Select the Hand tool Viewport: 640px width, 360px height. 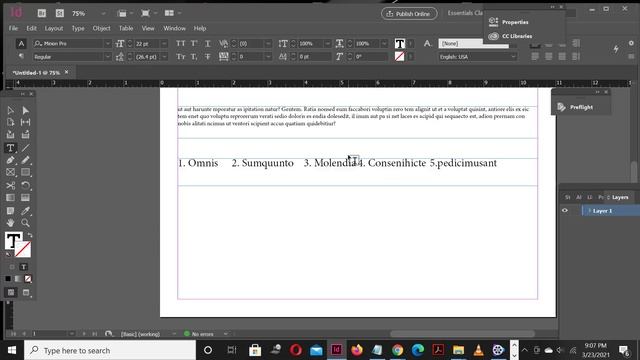click(x=10, y=223)
